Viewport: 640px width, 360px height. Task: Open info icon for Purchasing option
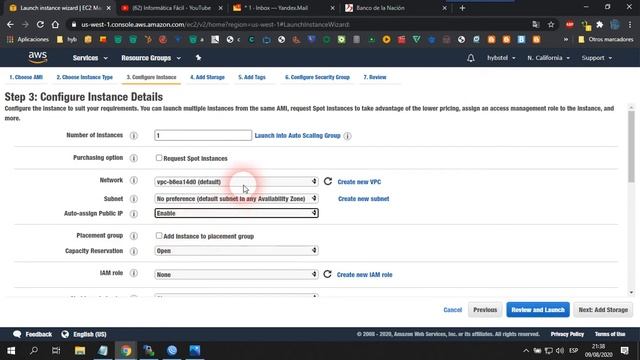[x=133, y=158]
